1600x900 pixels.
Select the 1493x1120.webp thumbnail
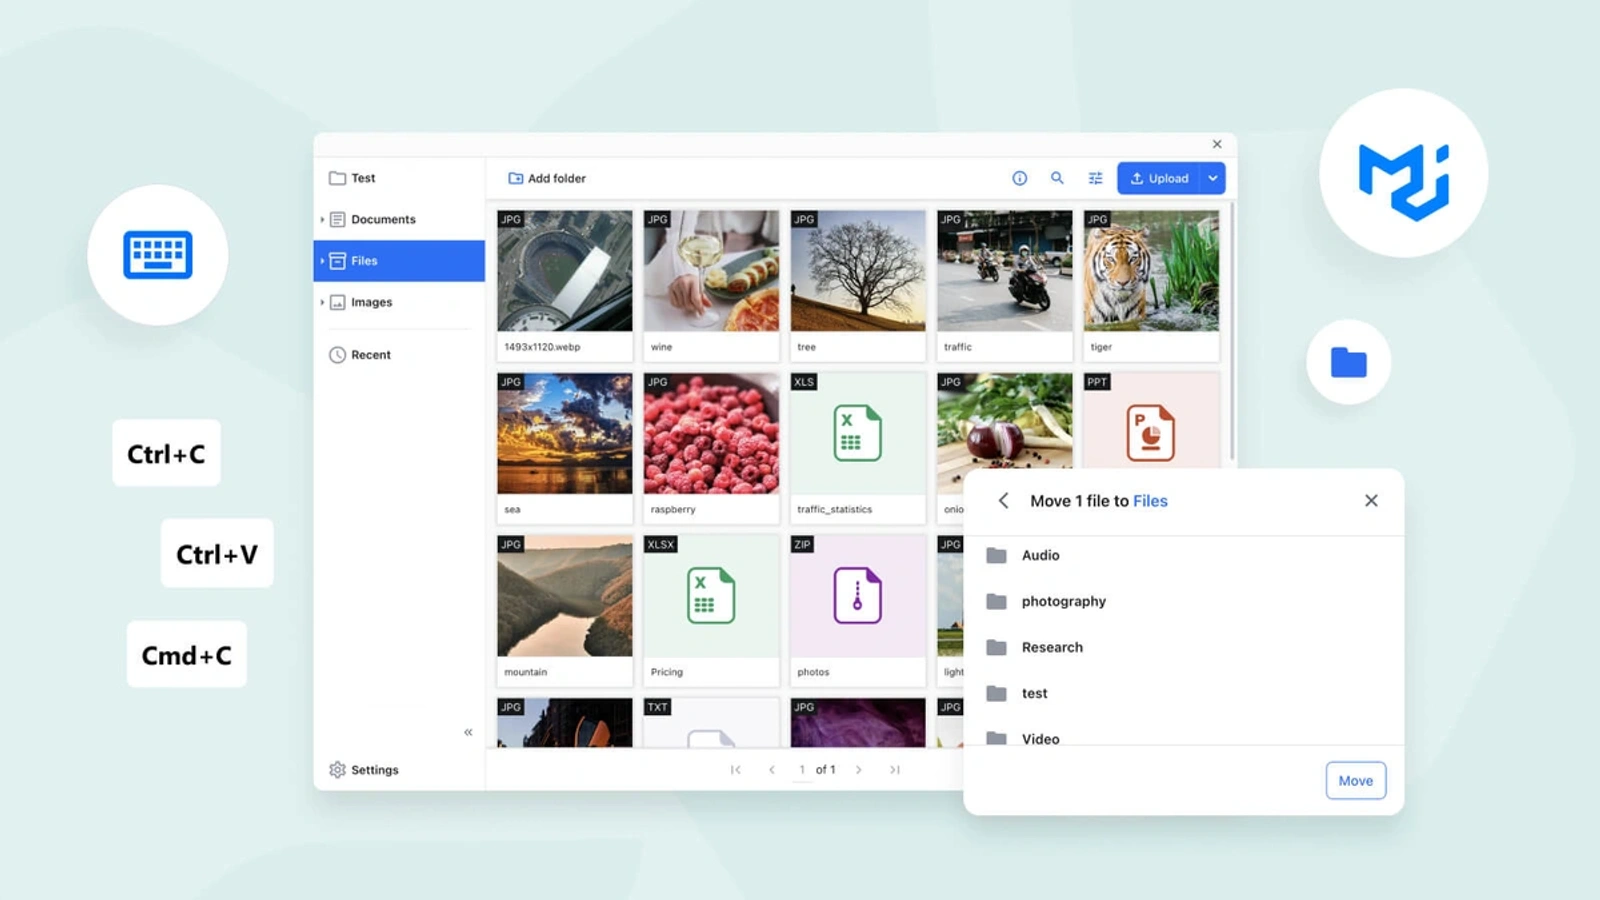565,271
